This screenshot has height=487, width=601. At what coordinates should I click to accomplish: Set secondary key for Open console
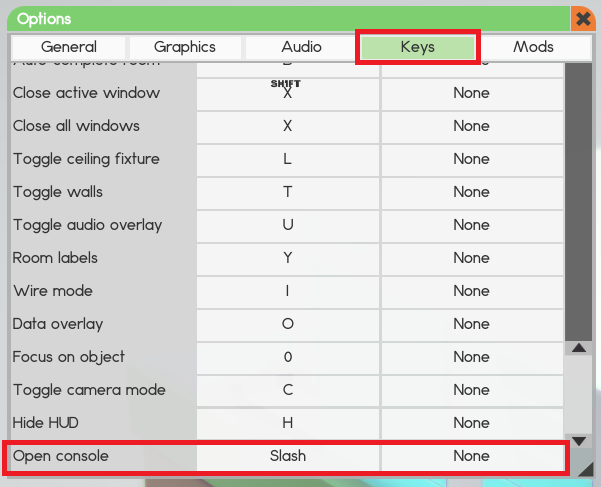tap(471, 456)
